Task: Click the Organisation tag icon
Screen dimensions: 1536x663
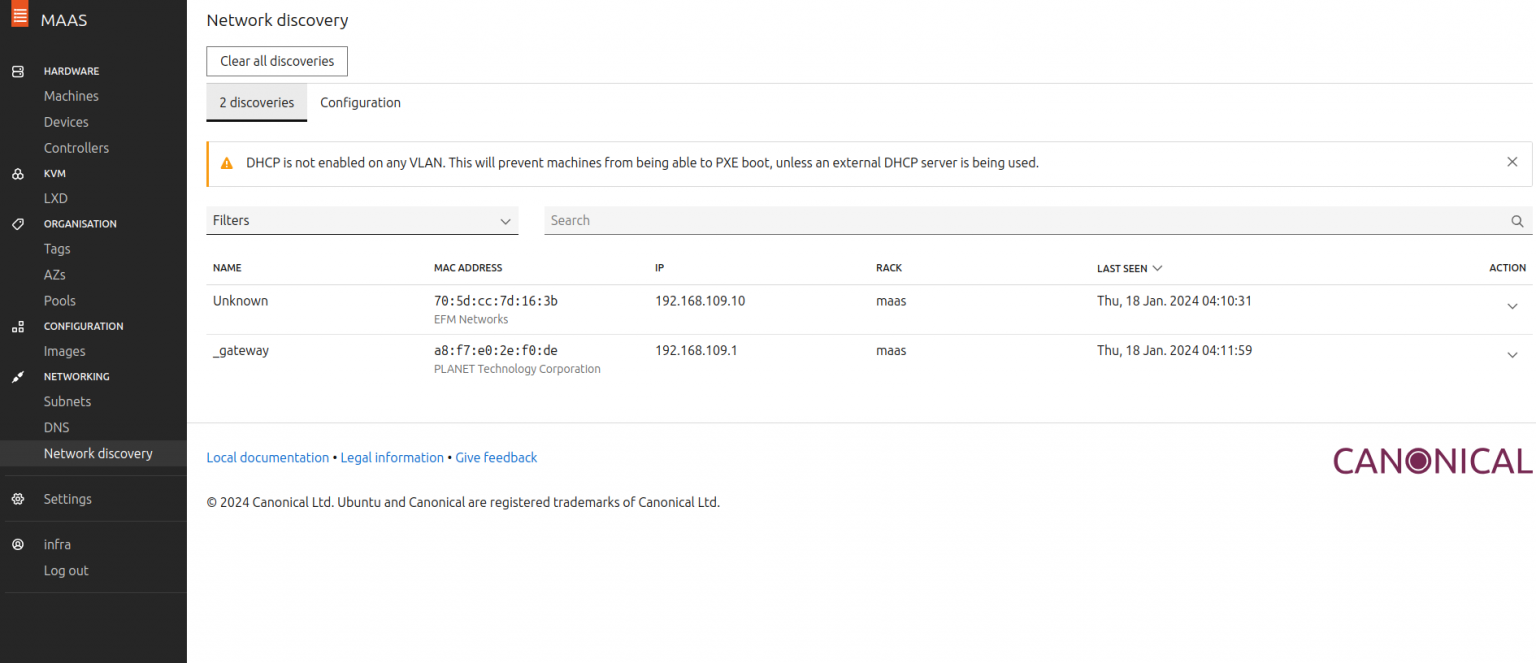Action: [17, 224]
